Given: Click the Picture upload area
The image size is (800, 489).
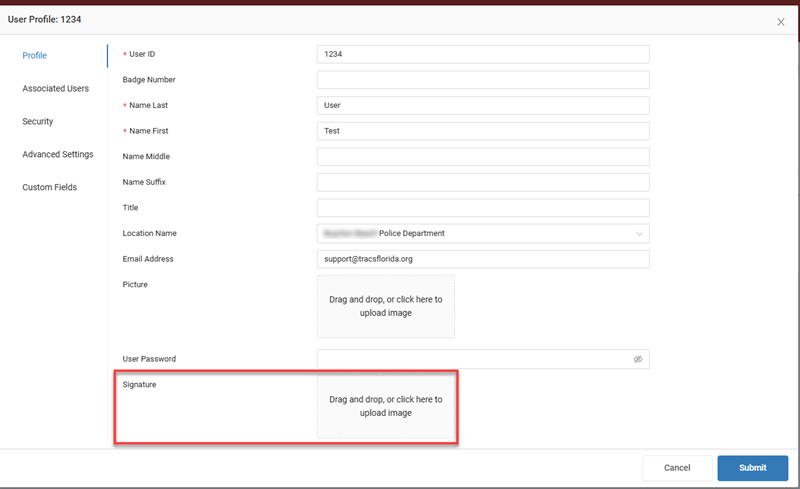Looking at the screenshot, I should 386,306.
